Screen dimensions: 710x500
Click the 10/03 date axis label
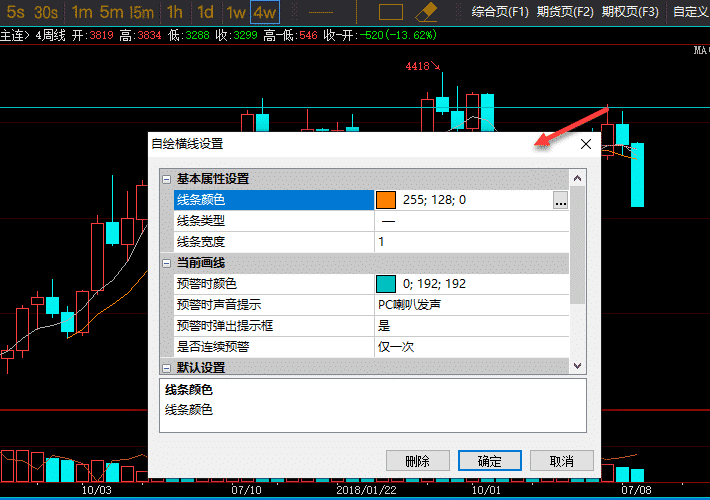(x=96, y=490)
